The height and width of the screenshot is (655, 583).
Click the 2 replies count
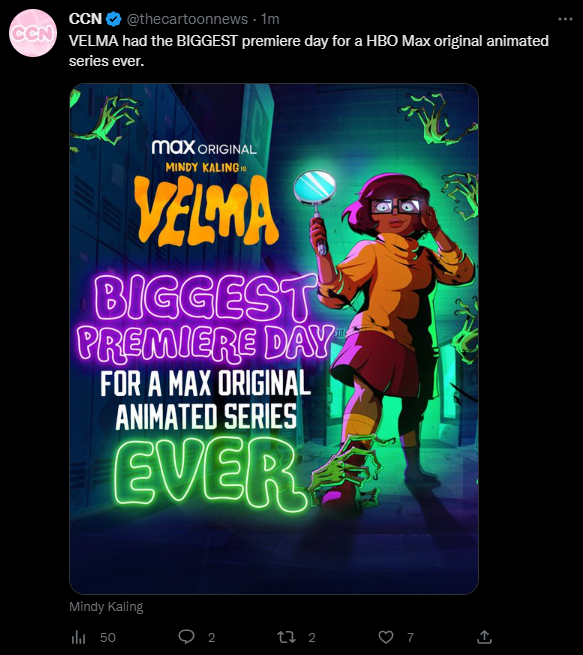[x=212, y=637]
